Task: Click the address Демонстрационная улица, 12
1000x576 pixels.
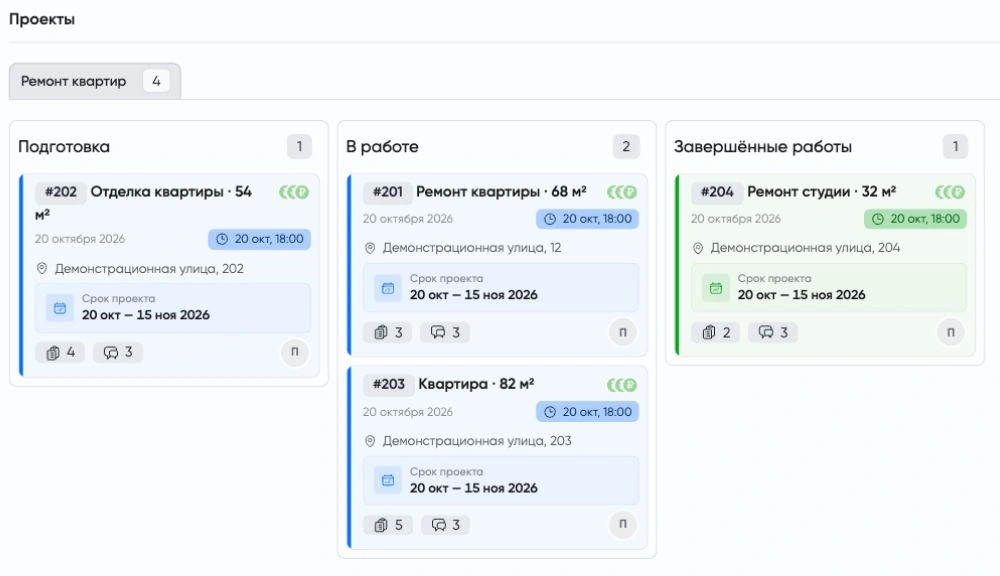Action: [472, 247]
